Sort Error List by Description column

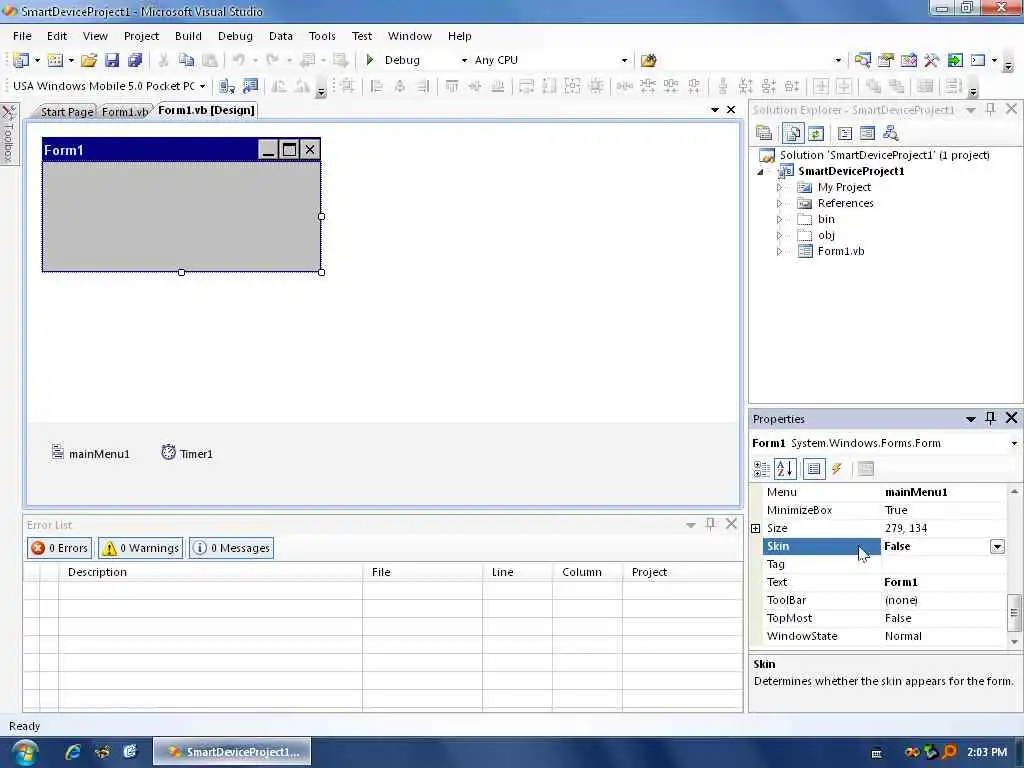210,572
